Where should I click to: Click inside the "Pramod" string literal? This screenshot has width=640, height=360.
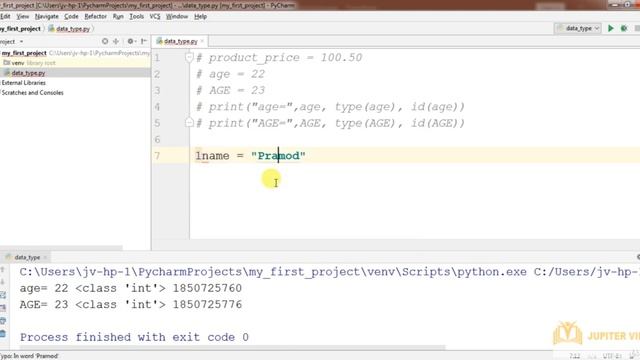click(278, 156)
